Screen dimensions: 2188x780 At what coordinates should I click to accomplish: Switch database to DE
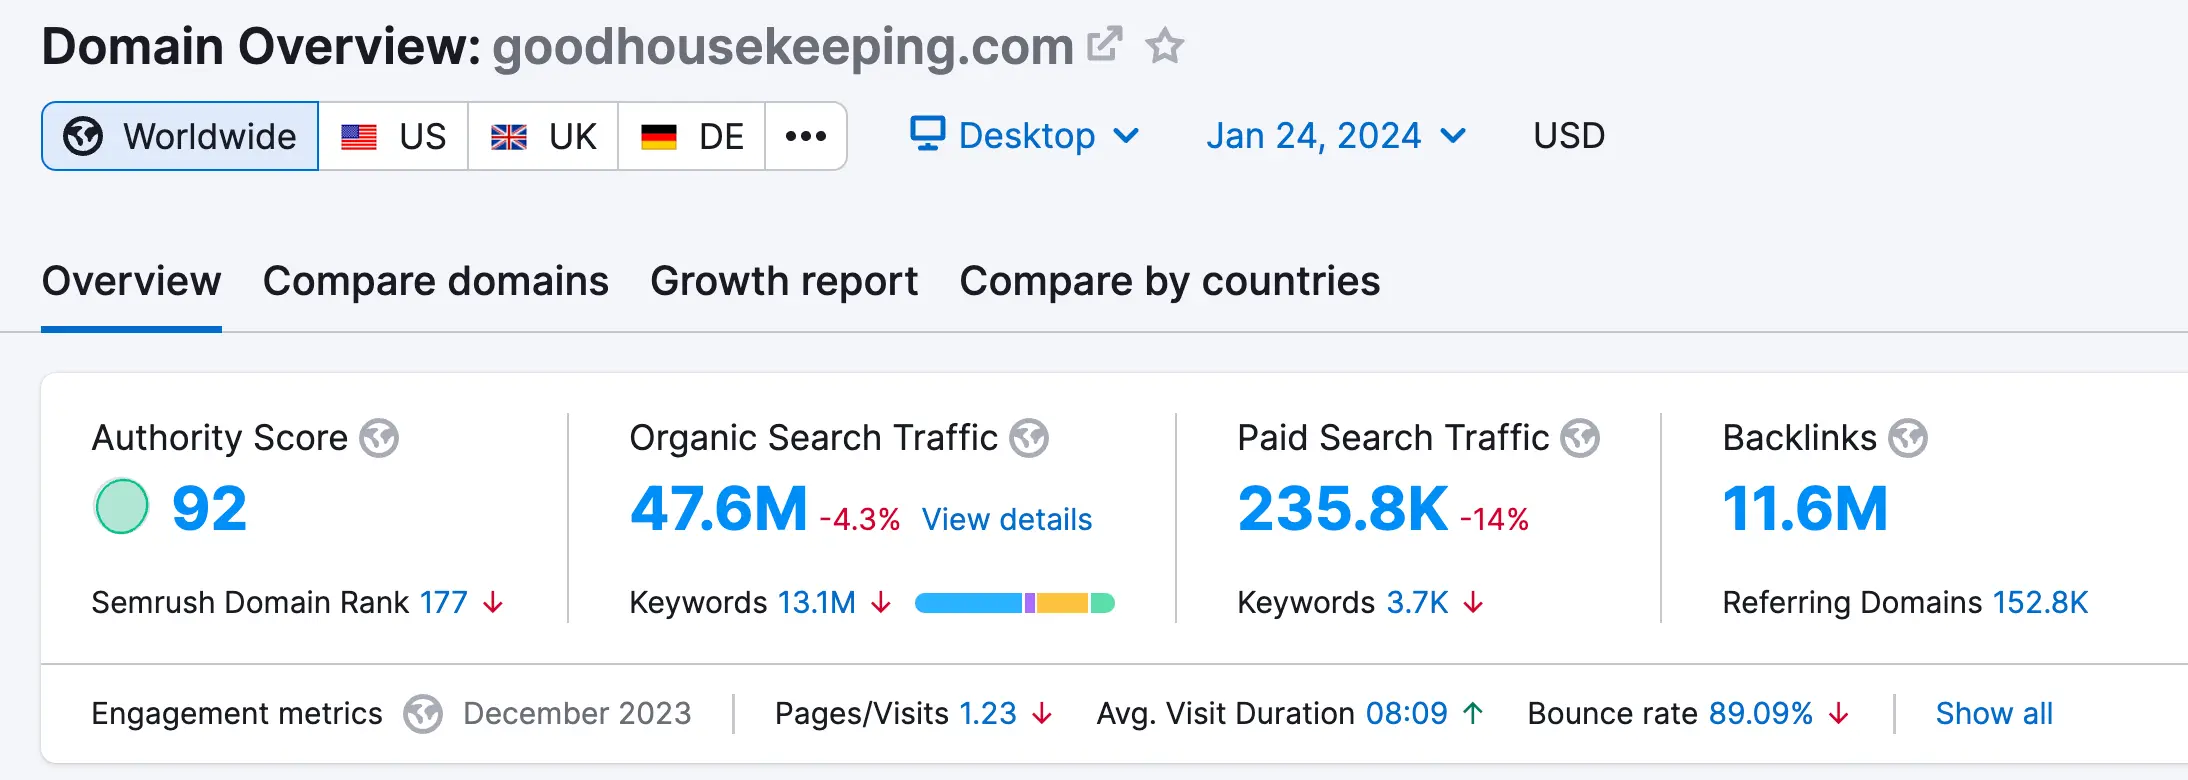tap(692, 136)
